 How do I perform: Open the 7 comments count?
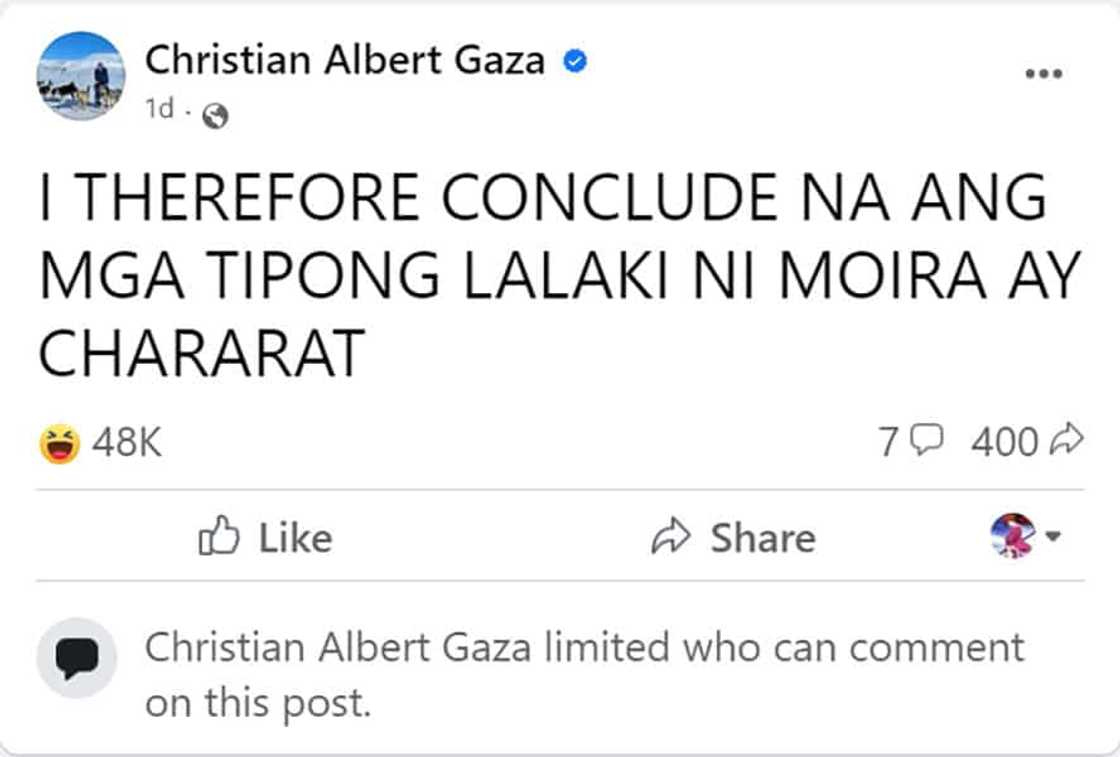point(888,440)
